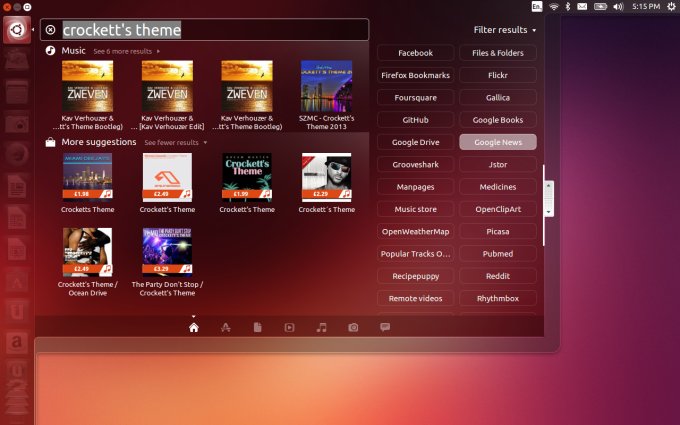Open the Photos lens
Viewport: 680px width, 425px height.
coord(353,327)
